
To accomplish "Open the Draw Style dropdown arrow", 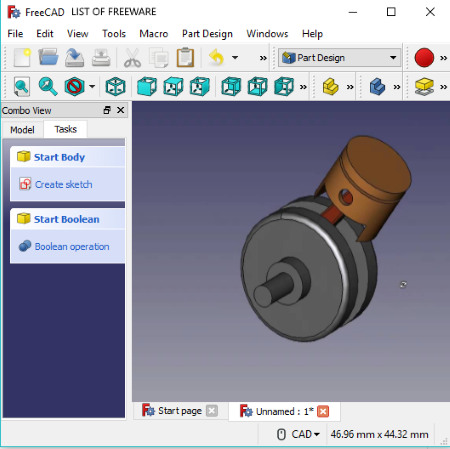I will [x=92, y=87].
